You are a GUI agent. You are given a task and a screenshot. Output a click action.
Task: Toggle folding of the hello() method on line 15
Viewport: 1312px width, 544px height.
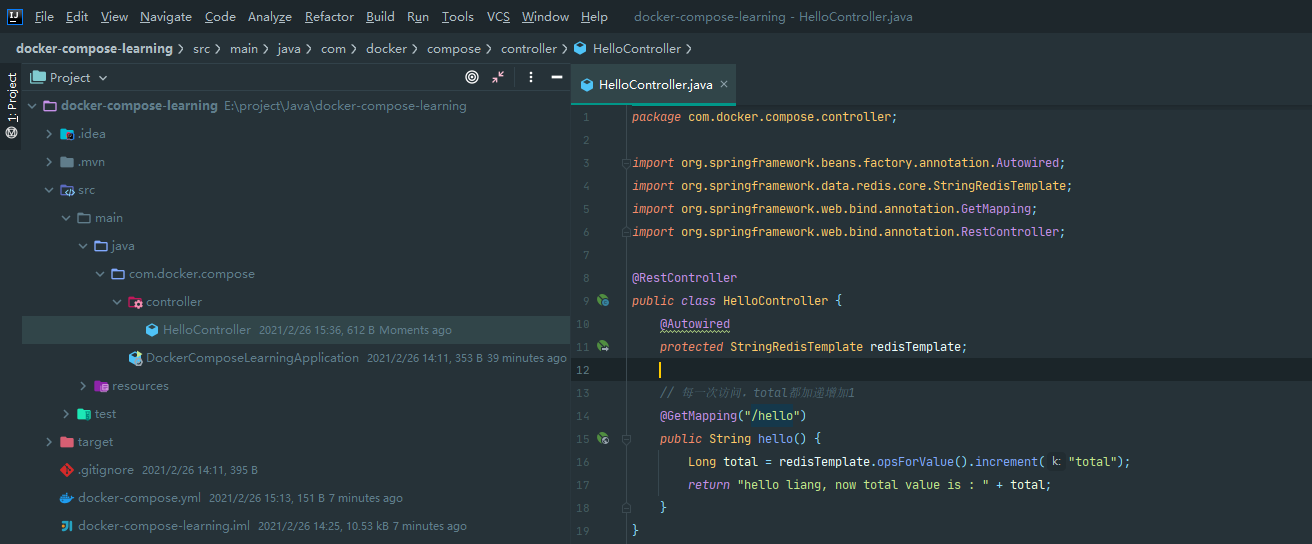pyautogui.click(x=626, y=439)
